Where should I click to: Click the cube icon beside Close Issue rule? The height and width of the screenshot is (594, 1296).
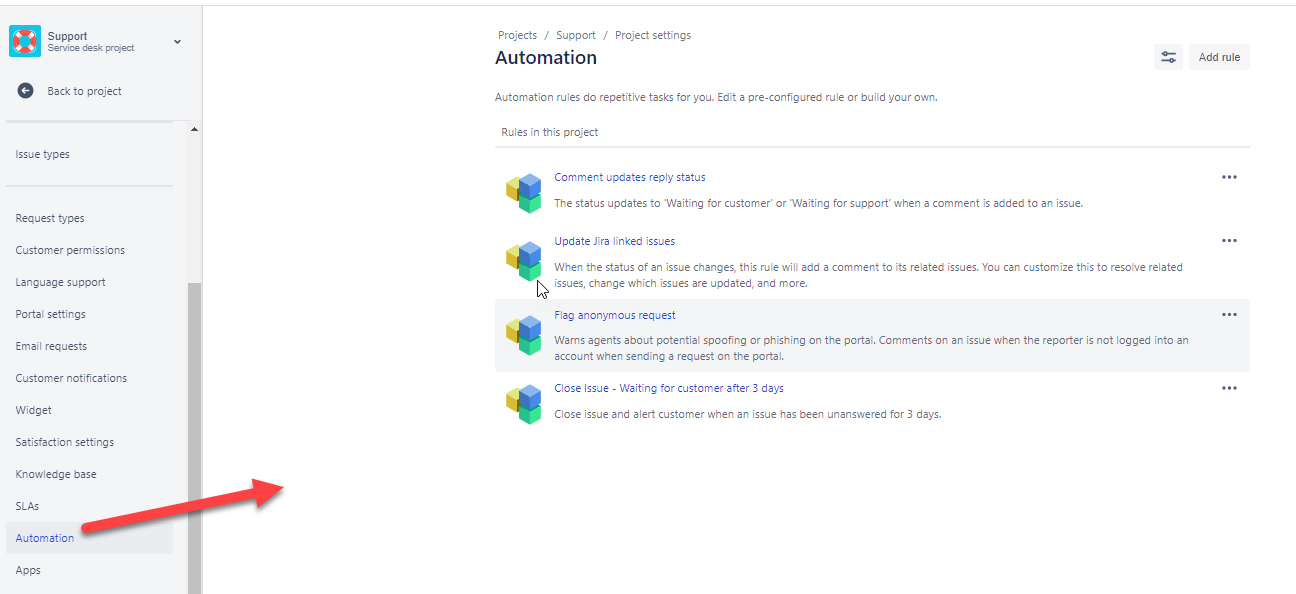(523, 404)
